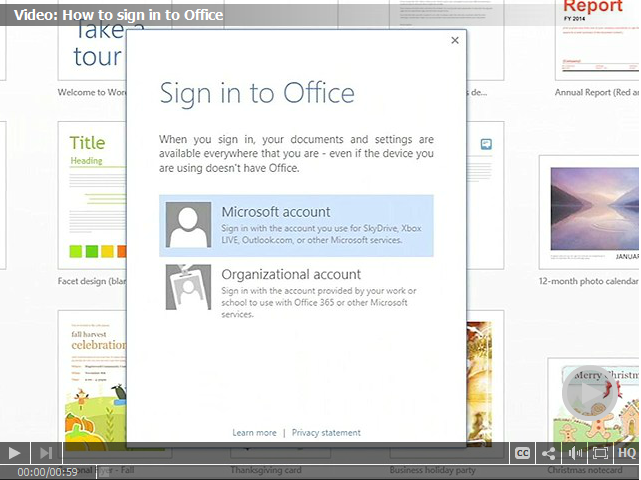Select the 12-month photo calendar thumbnail
Screen dimensions: 641x480
(589, 212)
